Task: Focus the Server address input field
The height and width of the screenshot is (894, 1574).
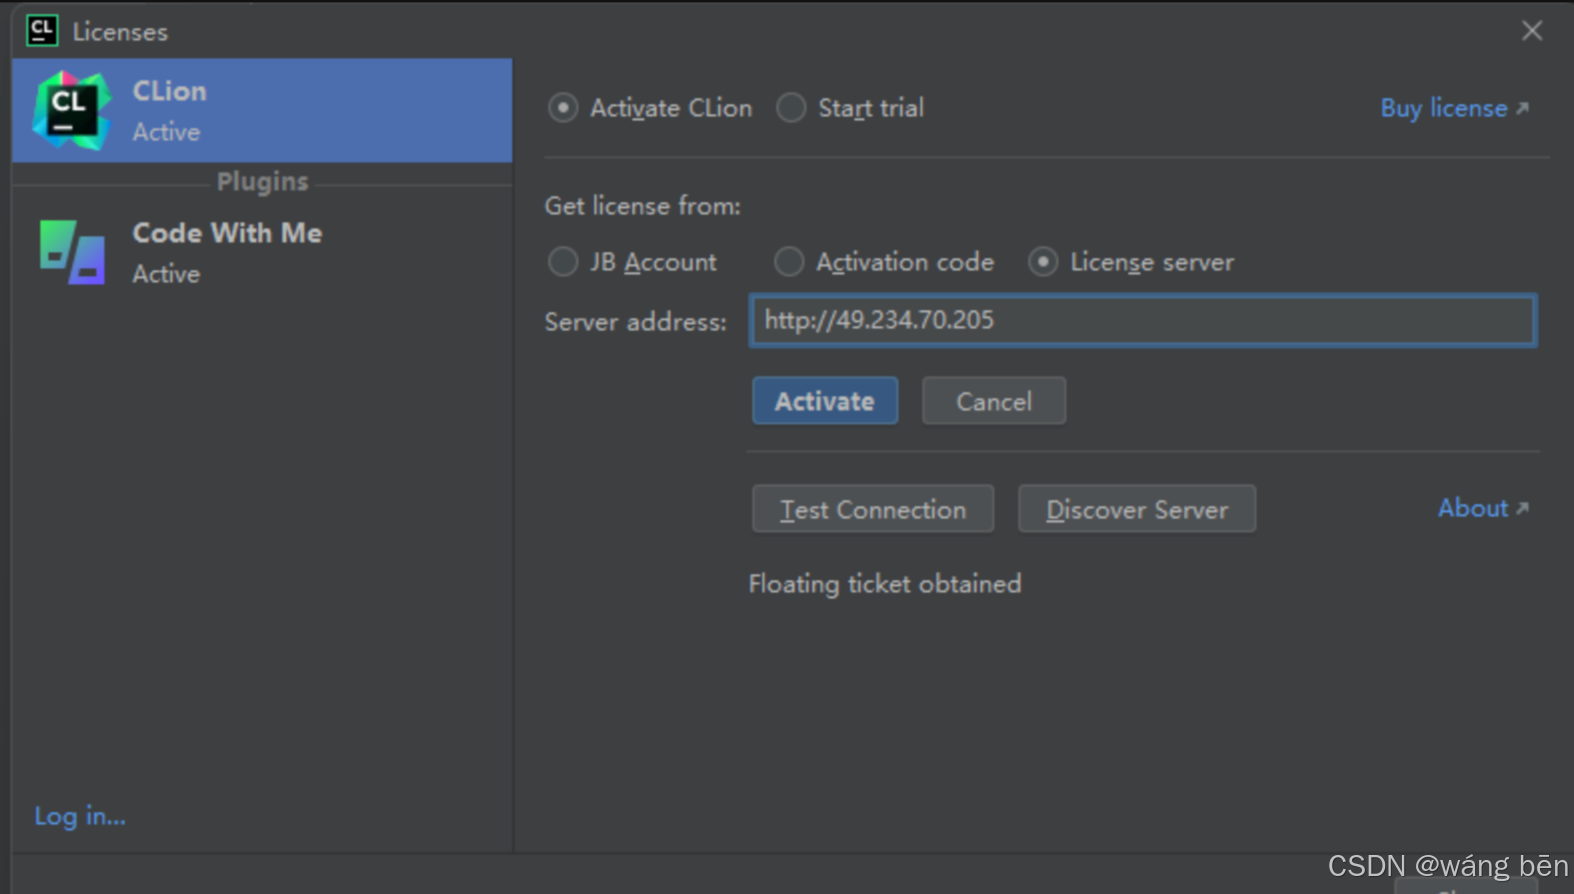Action: (x=1143, y=320)
